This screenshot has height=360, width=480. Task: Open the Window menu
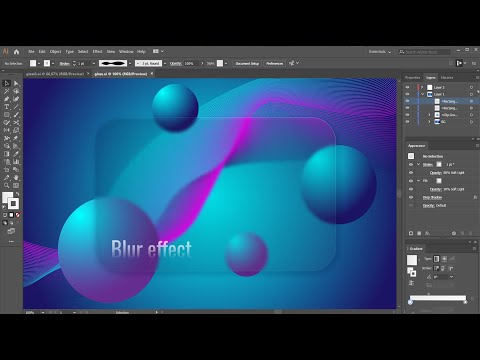point(126,52)
